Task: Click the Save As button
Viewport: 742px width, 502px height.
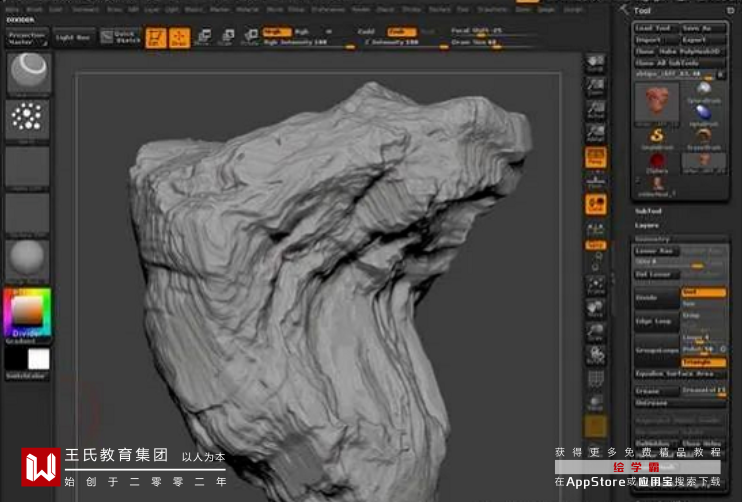Action: [702, 28]
